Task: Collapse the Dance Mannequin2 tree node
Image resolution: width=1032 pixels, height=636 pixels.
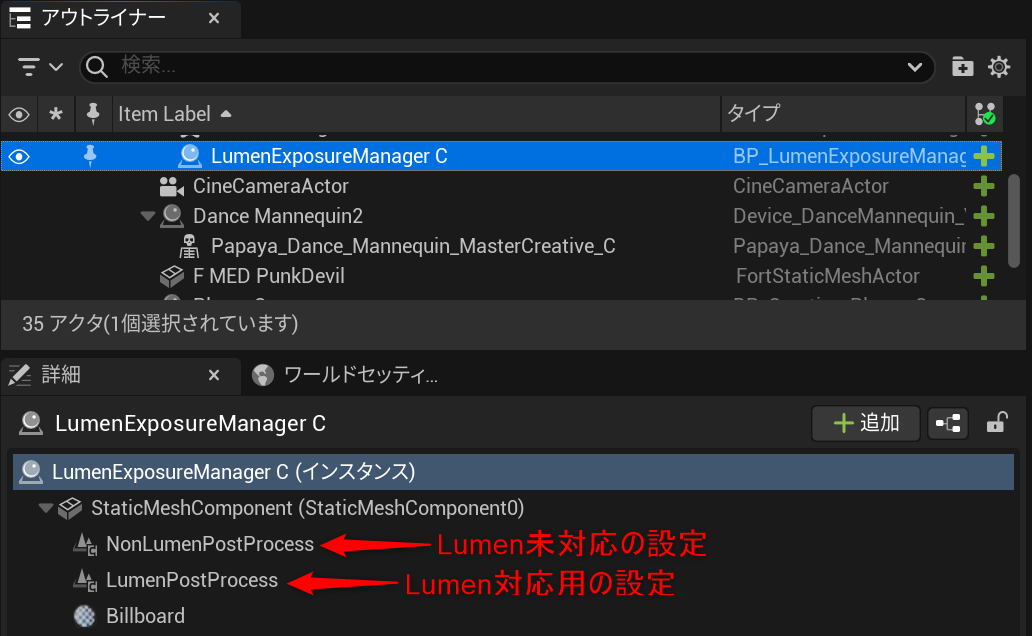Action: tap(147, 216)
